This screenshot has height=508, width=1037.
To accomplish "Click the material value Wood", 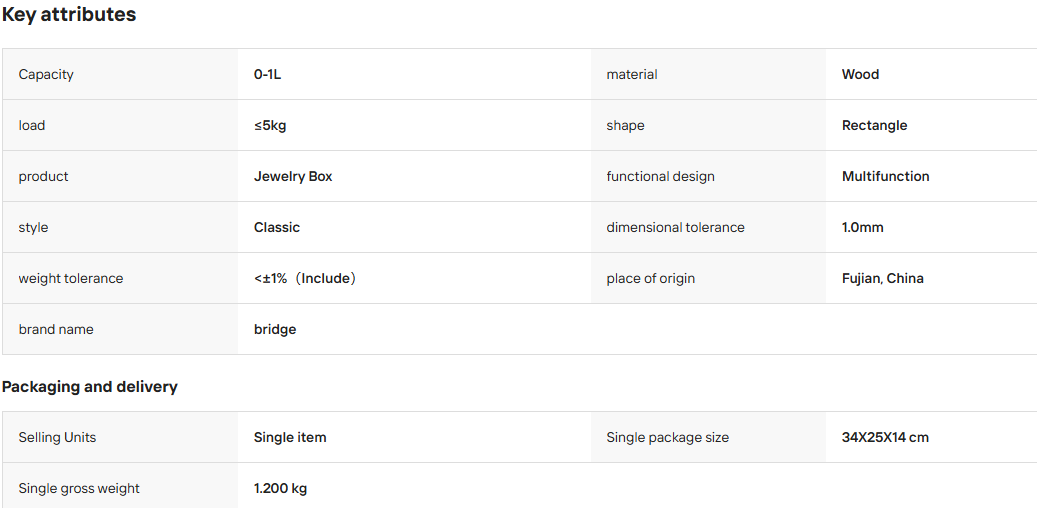I will coord(860,74).
